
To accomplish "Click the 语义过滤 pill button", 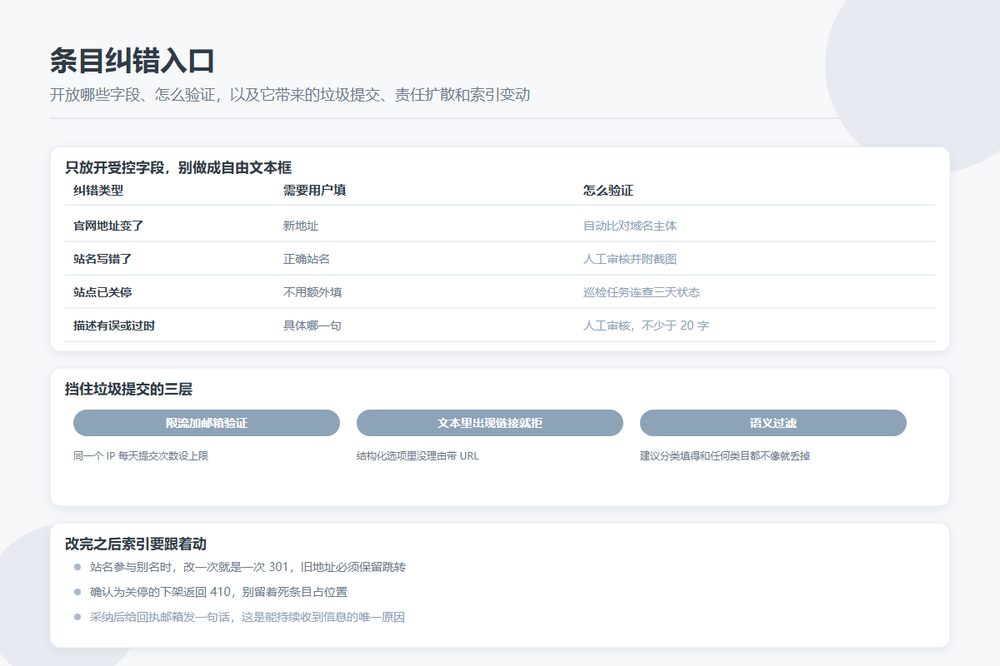I will [x=773, y=423].
